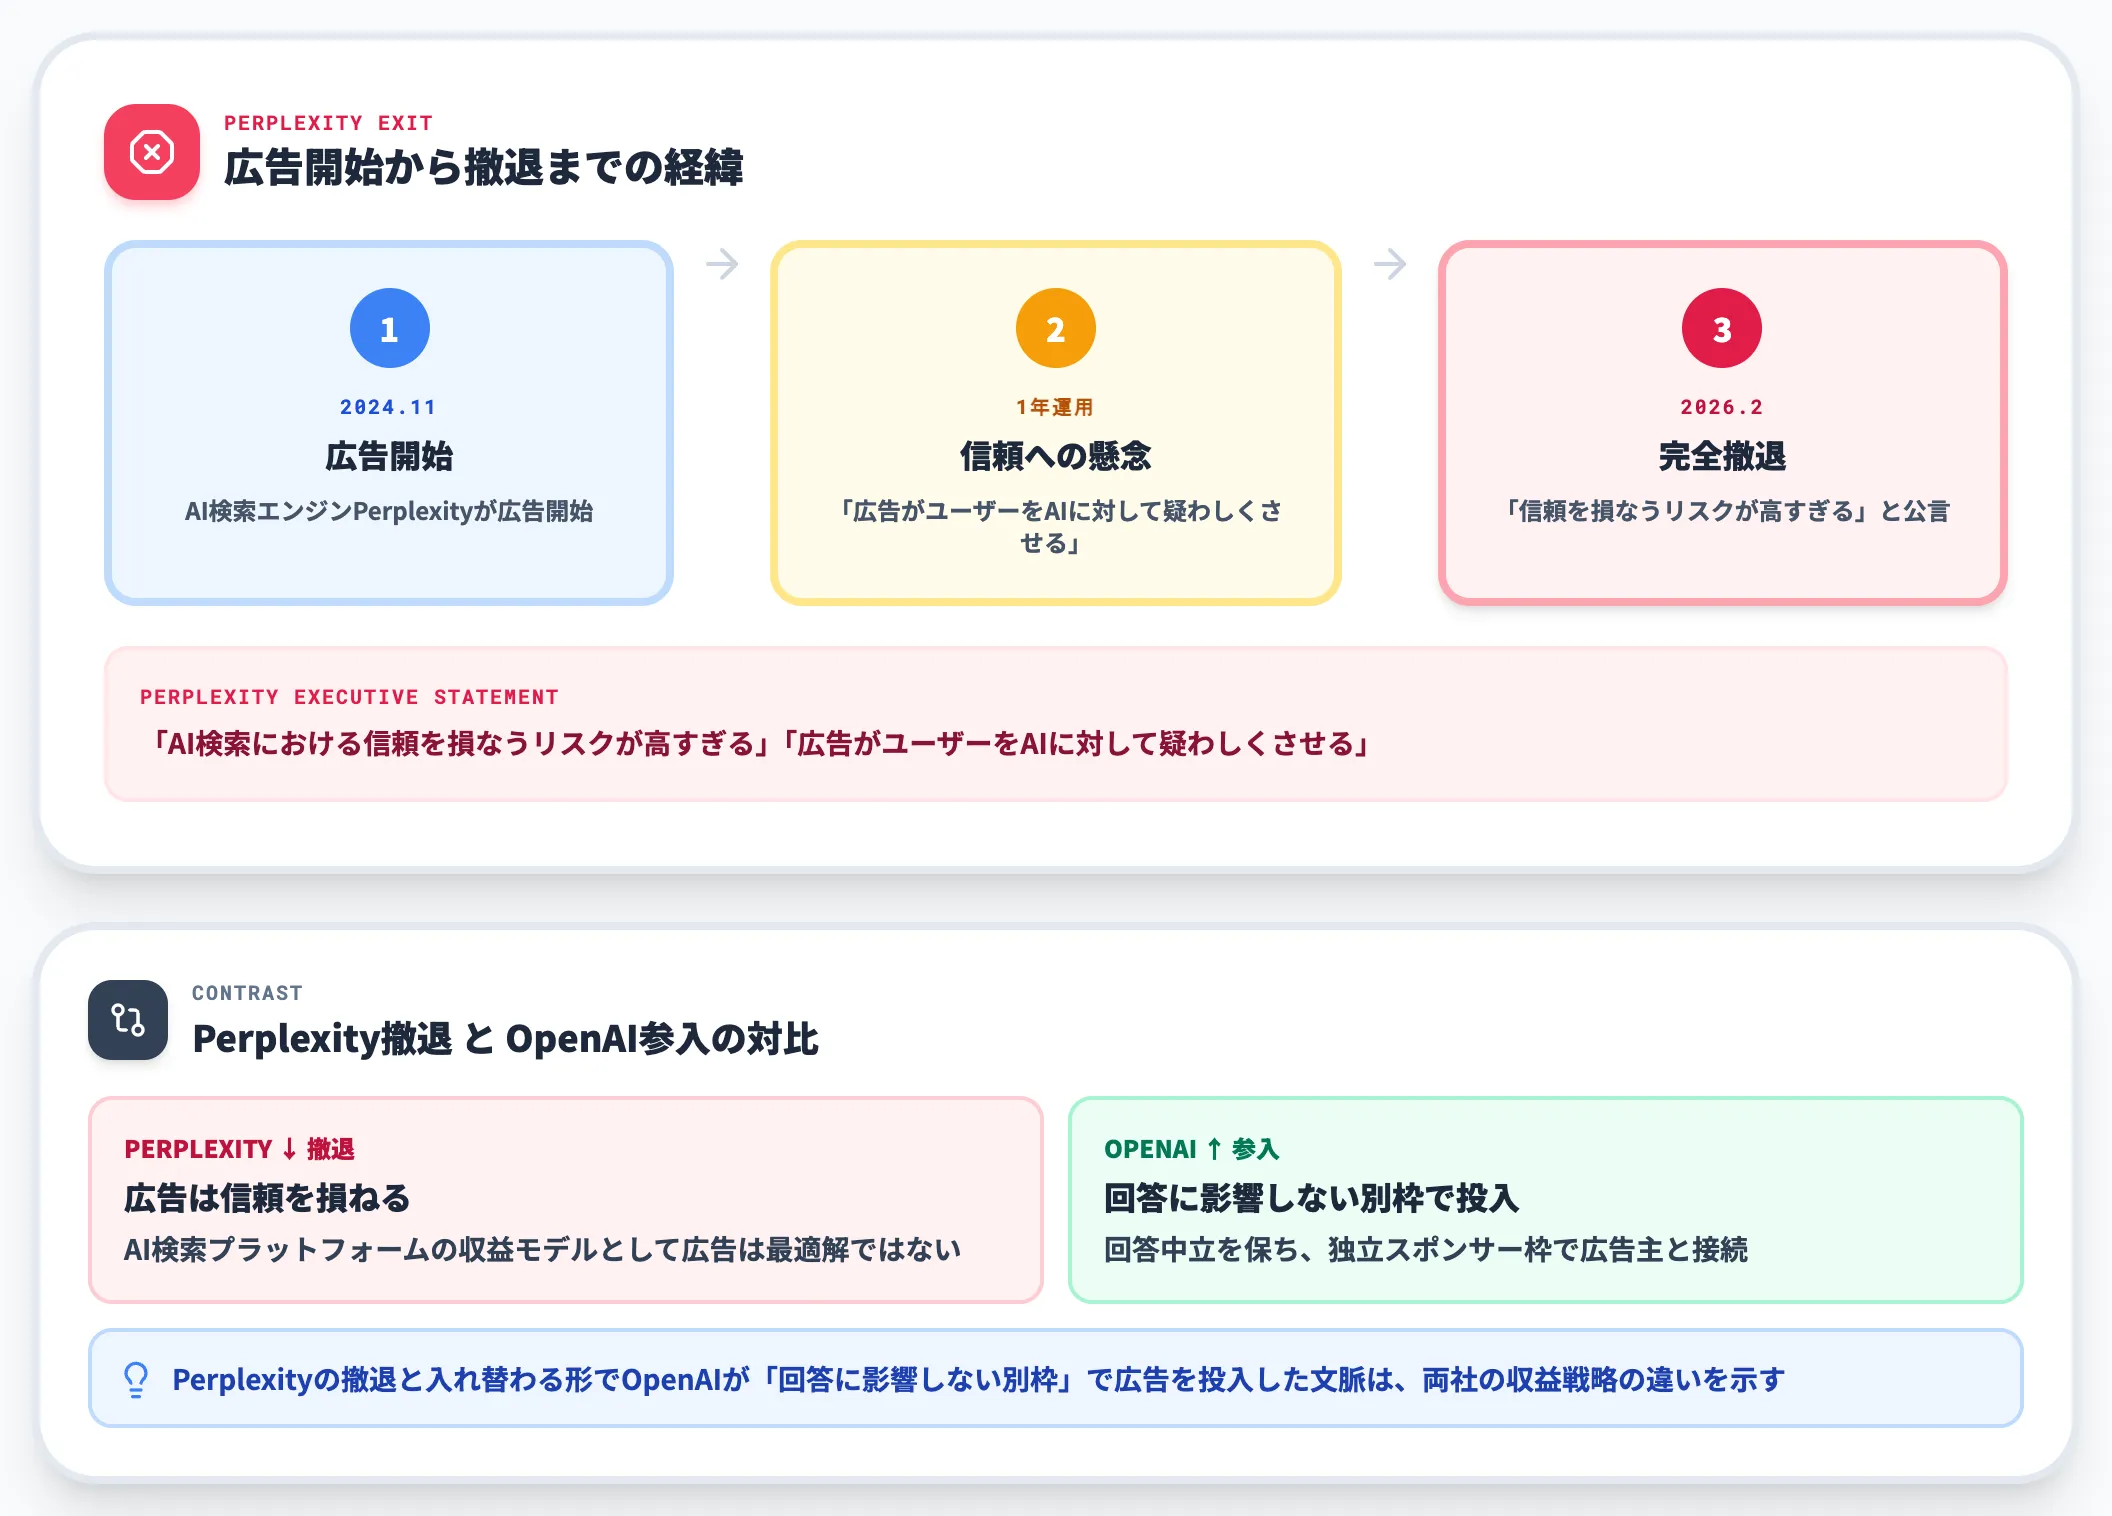
Task: Click heading 広告開始から撤退までの経緯
Action: [x=484, y=167]
